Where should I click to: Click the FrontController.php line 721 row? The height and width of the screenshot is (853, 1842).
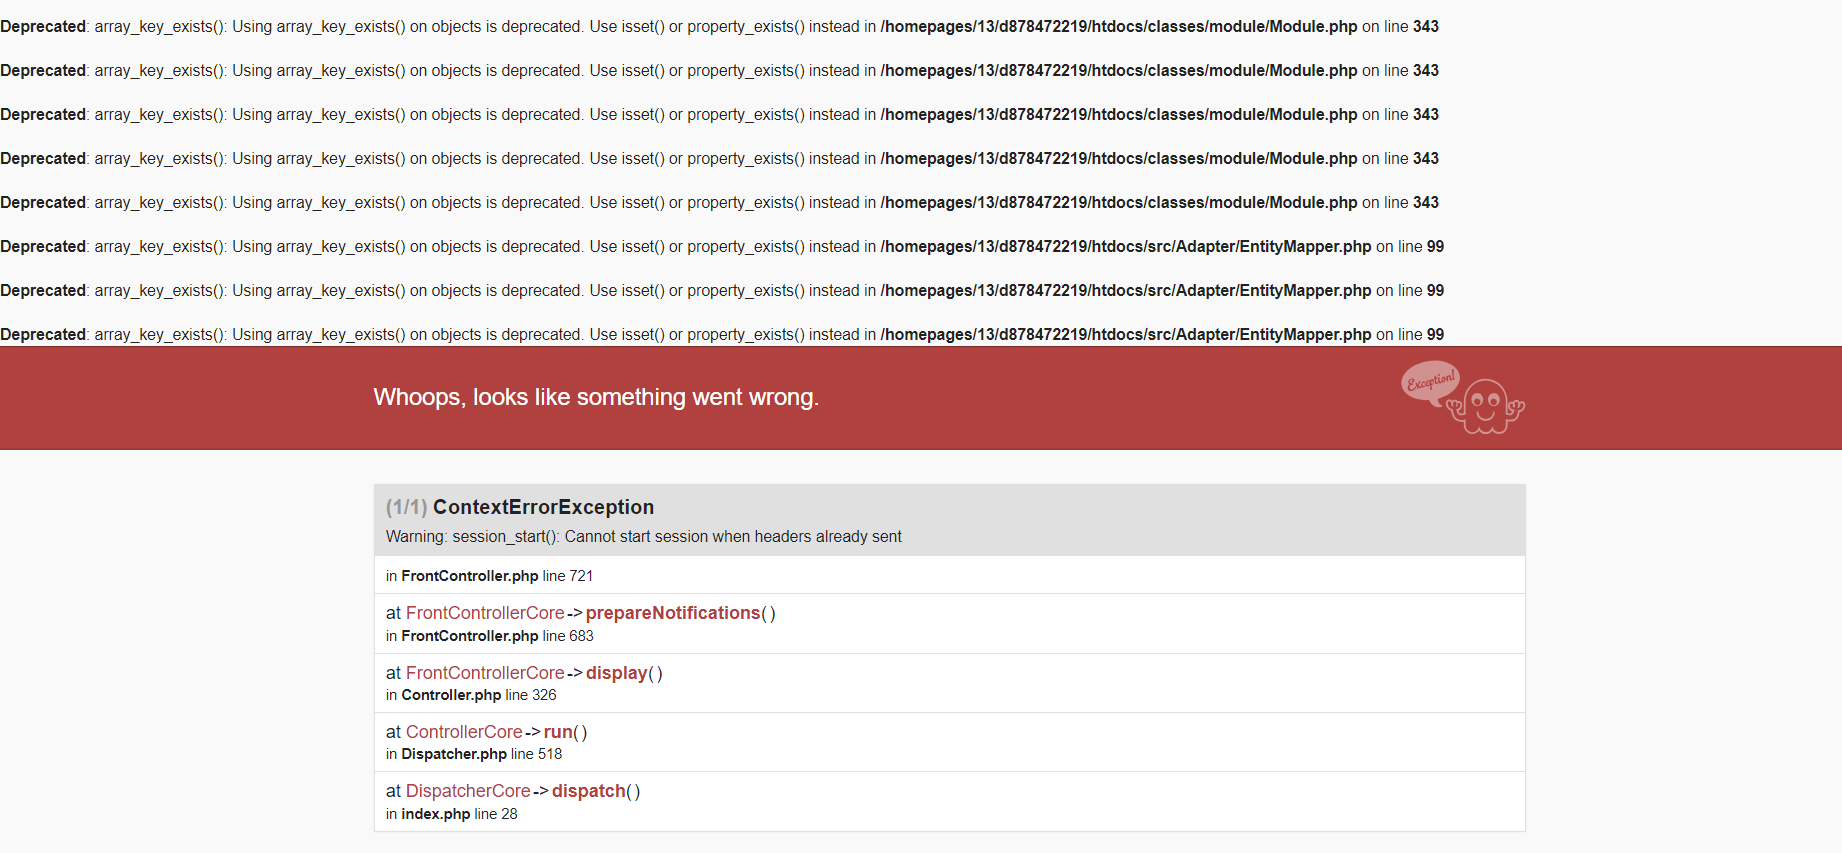click(950, 575)
